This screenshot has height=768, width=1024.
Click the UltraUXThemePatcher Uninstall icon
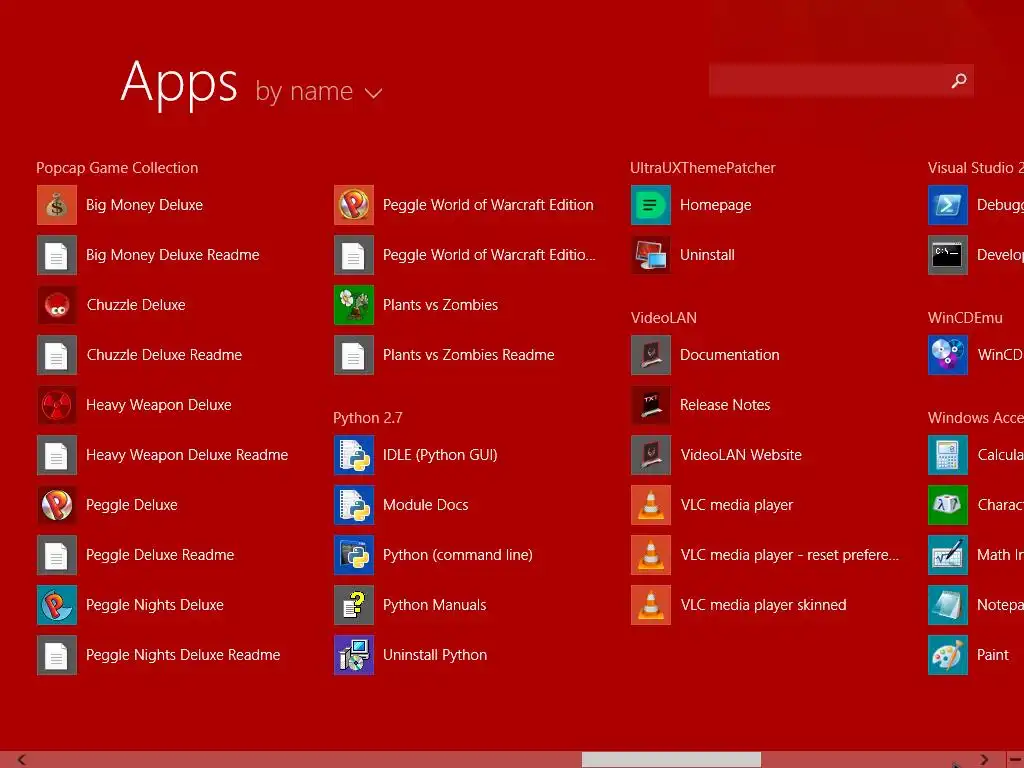[651, 255]
